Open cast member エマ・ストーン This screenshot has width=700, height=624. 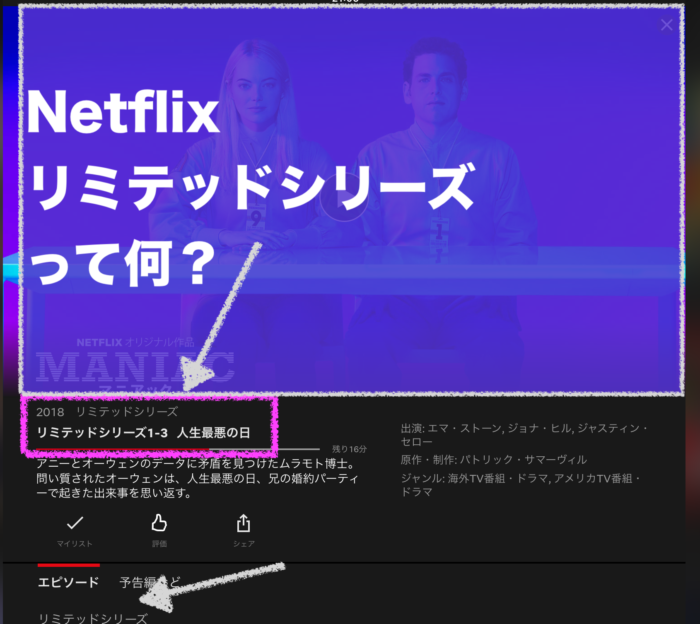pyautogui.click(x=466, y=428)
